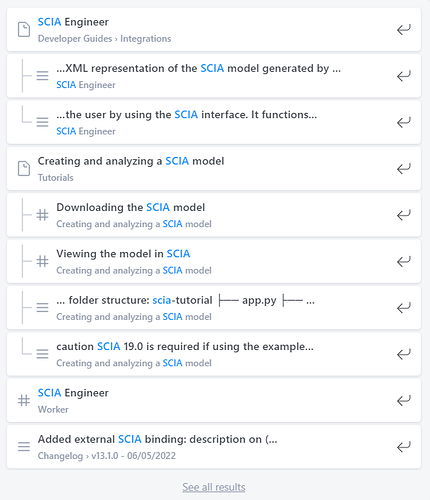The image size is (430, 500).
Task: Click the page icon beside SCIA Engineer result
Action: (x=24, y=30)
